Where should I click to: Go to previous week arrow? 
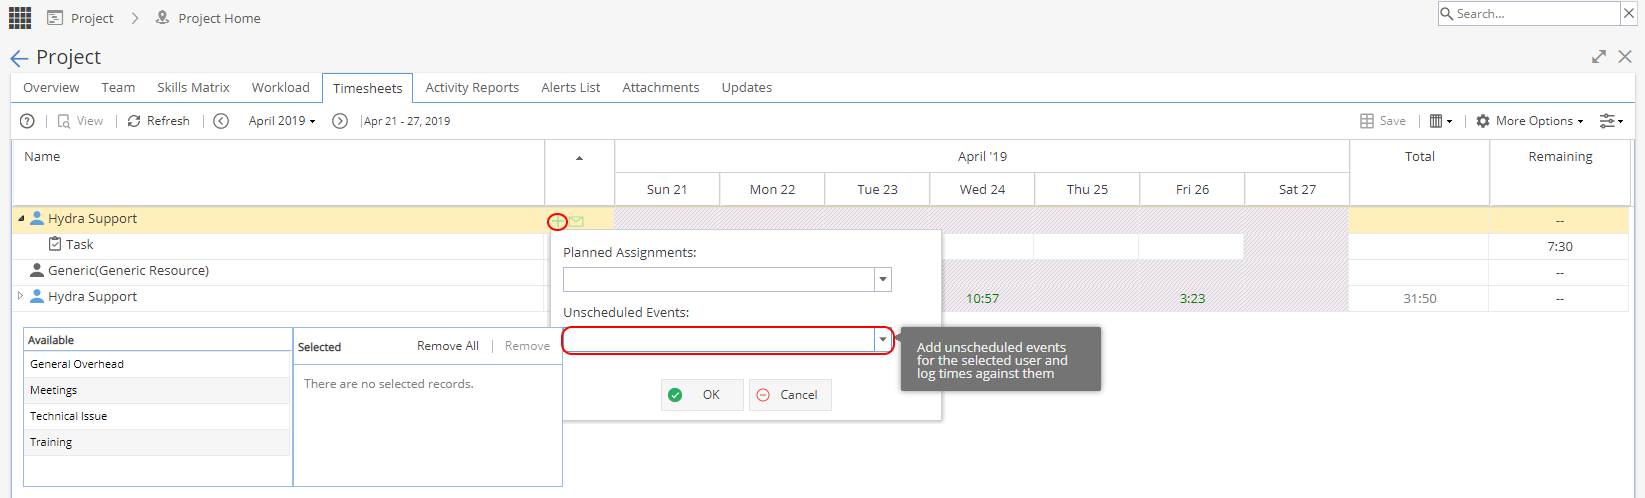[221, 121]
